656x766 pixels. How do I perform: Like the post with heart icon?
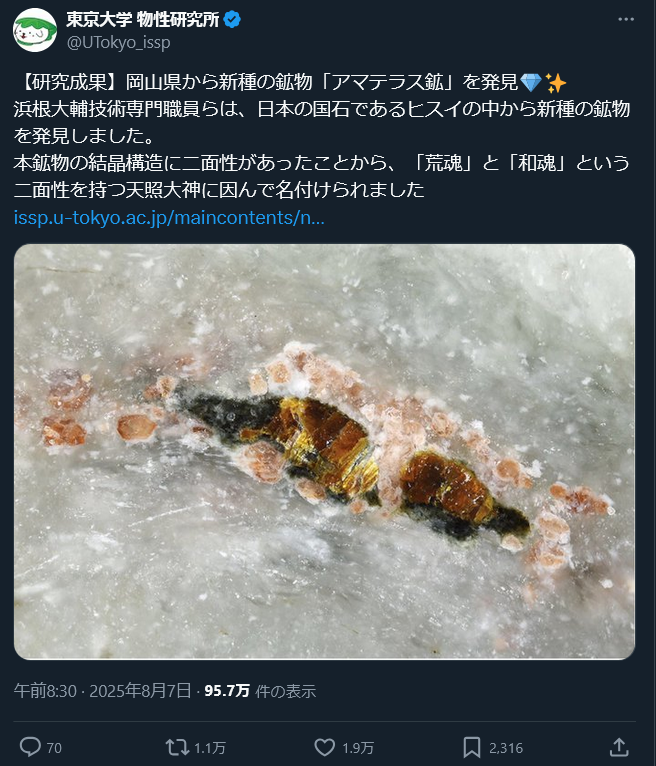click(x=324, y=747)
